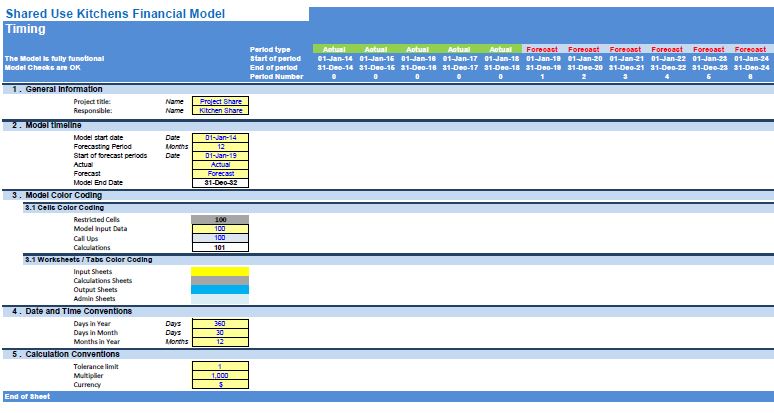Click the 'End of Sheet' footer bar text

tap(27, 396)
